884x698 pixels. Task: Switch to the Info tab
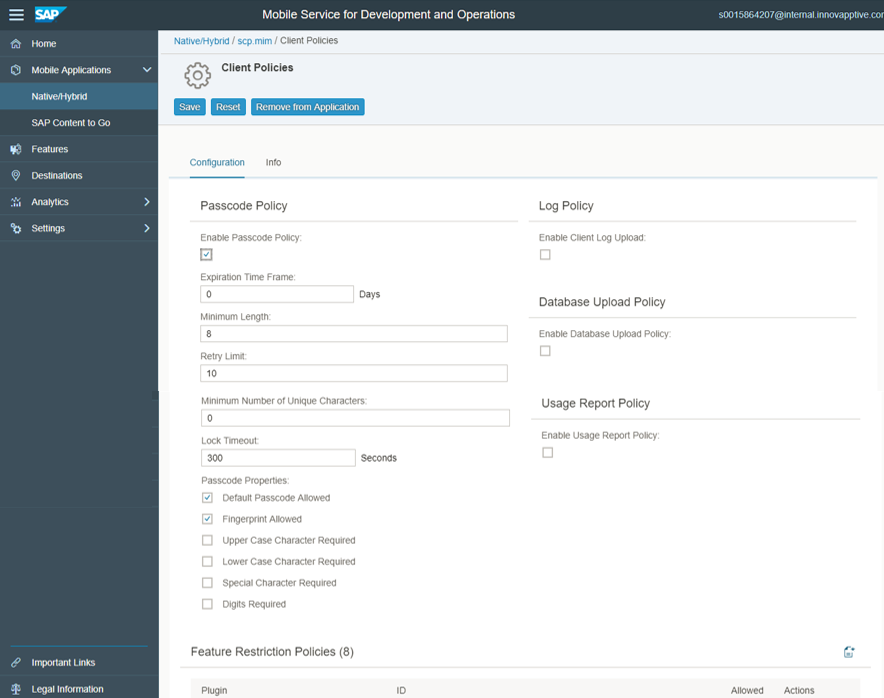click(273, 162)
